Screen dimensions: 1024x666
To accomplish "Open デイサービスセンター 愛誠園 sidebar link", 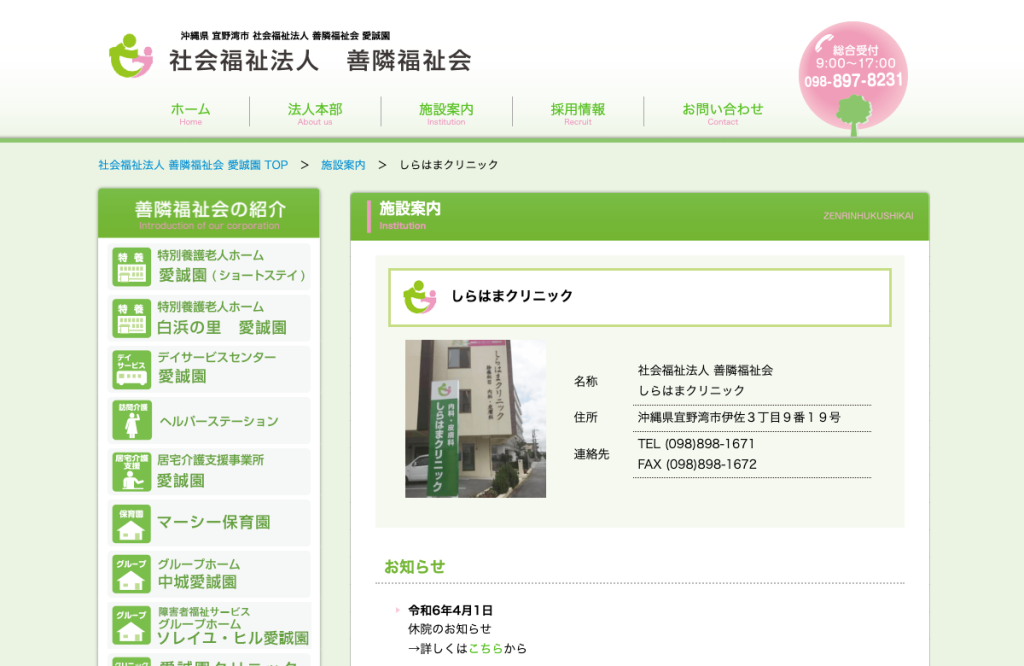I will point(209,370).
